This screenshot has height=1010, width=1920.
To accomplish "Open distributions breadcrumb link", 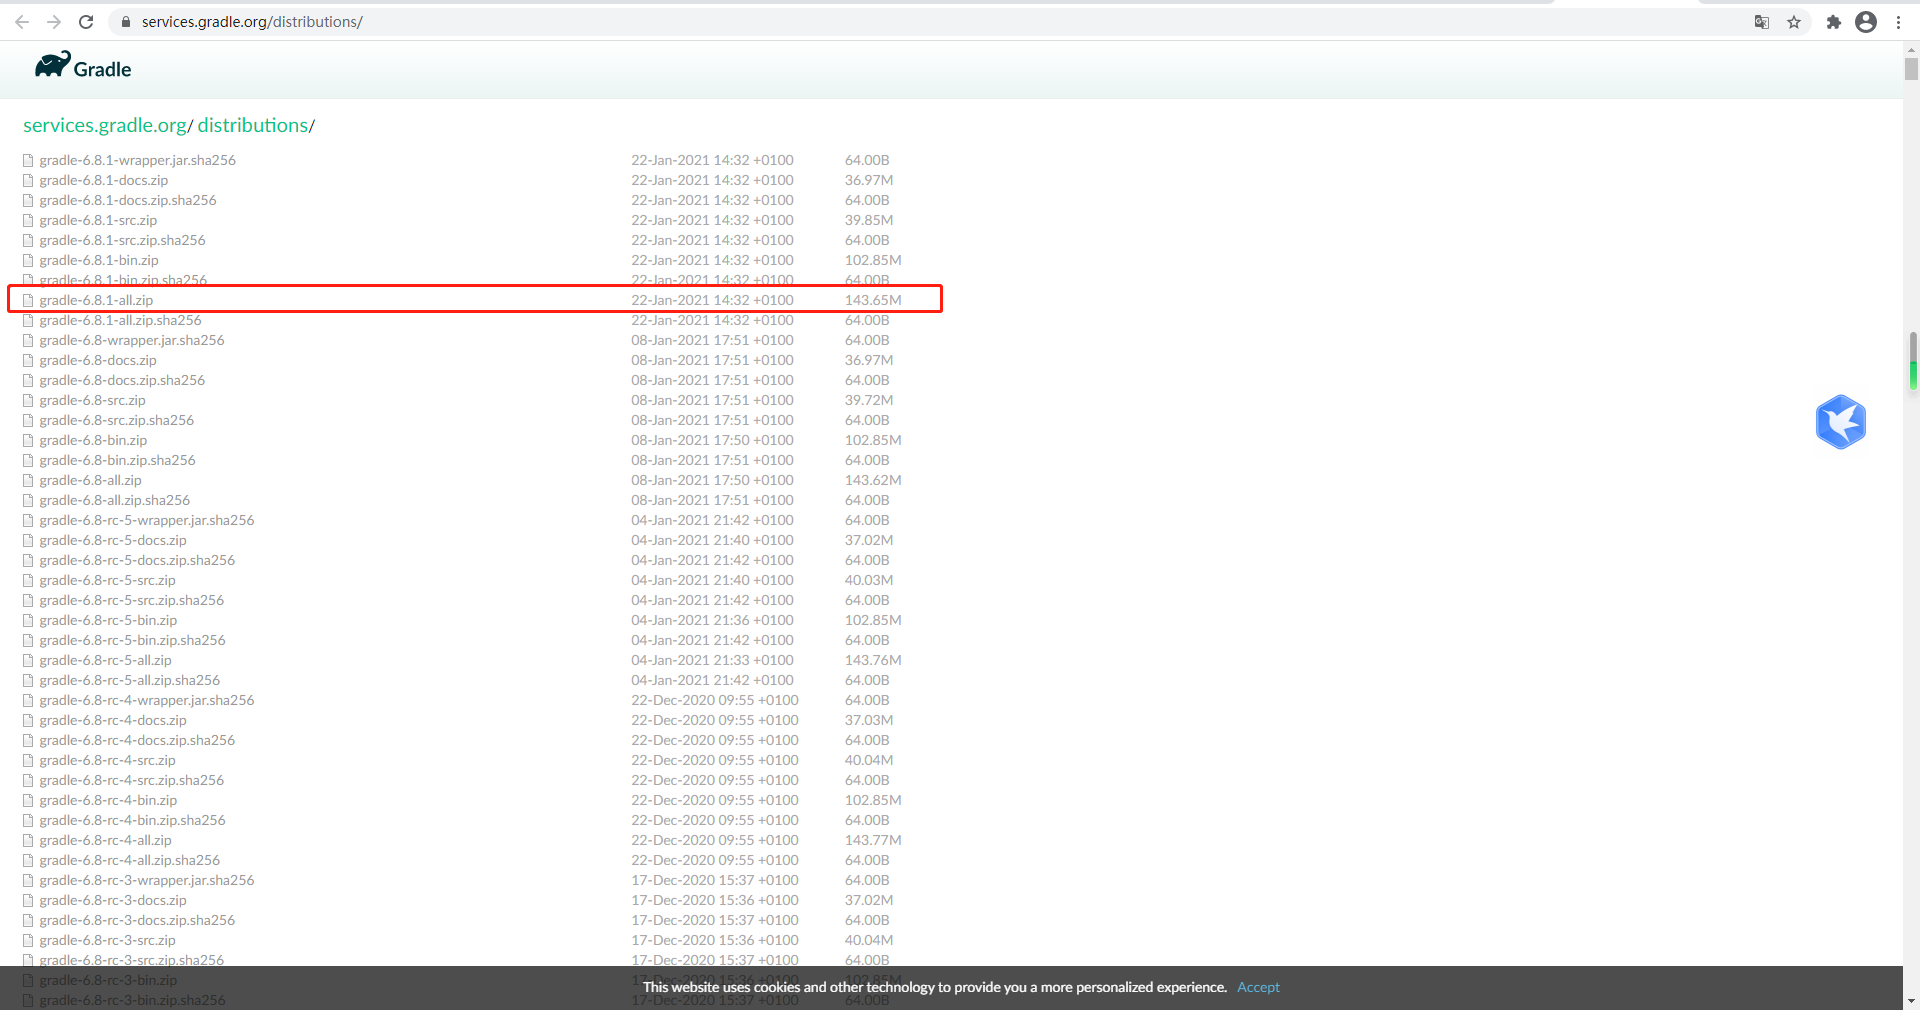I will tap(253, 125).
